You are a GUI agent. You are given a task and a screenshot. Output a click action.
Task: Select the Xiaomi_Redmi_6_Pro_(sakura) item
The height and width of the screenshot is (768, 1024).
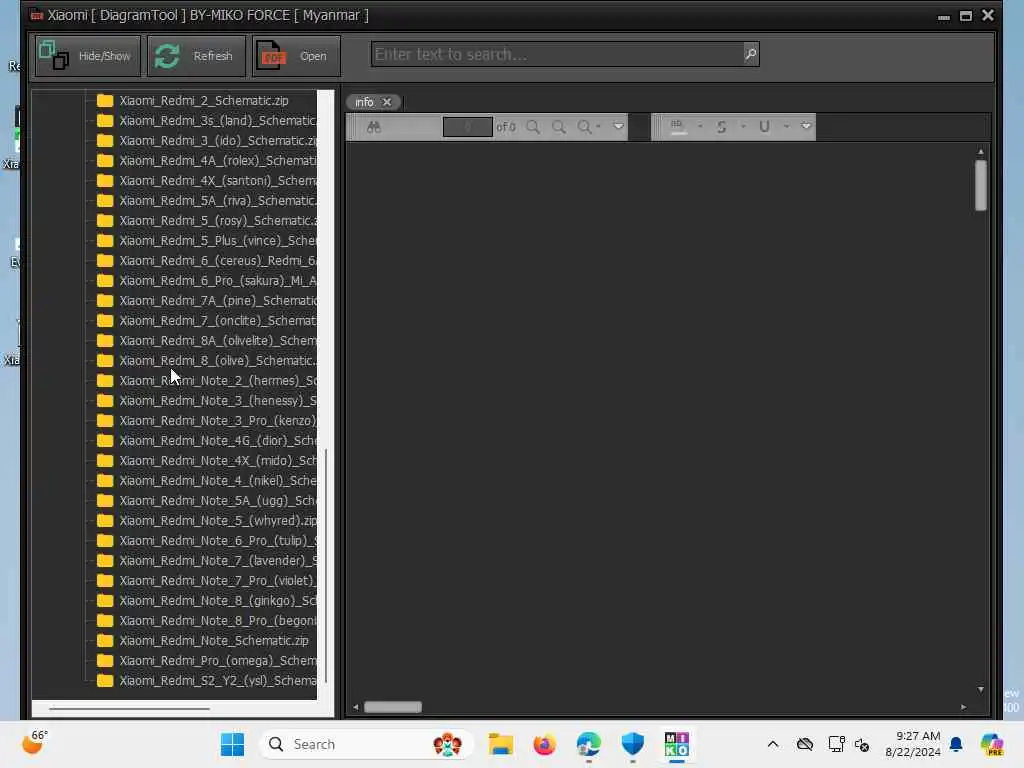217,281
